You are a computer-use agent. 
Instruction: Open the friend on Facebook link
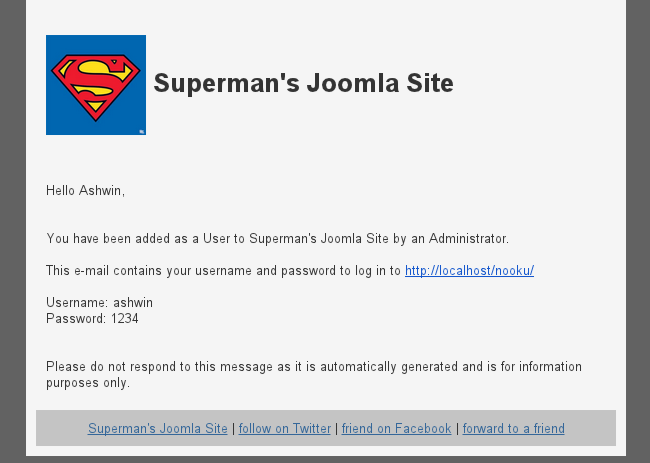tap(396, 428)
